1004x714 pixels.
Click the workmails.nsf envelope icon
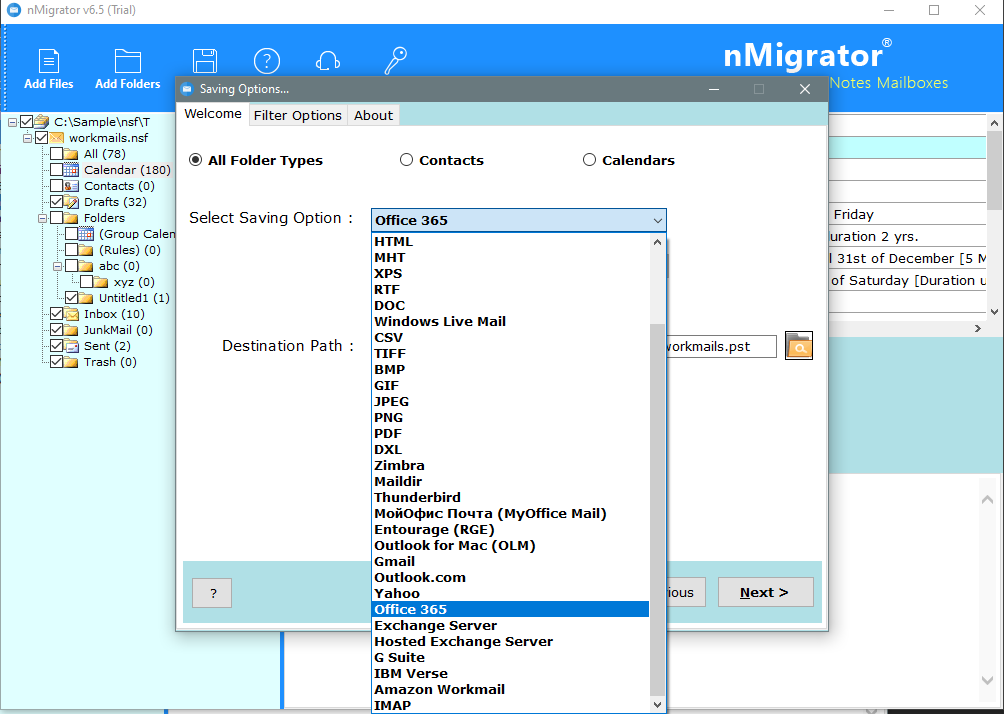click(x=56, y=138)
